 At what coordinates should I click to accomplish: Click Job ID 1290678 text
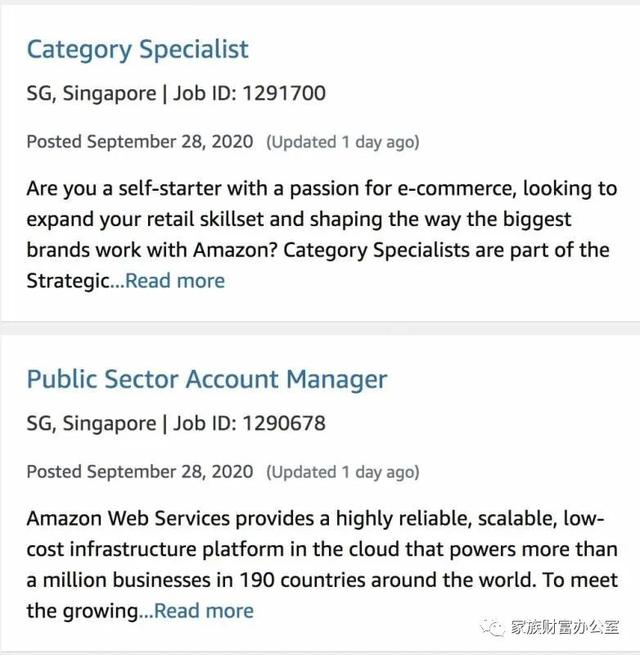250,424
